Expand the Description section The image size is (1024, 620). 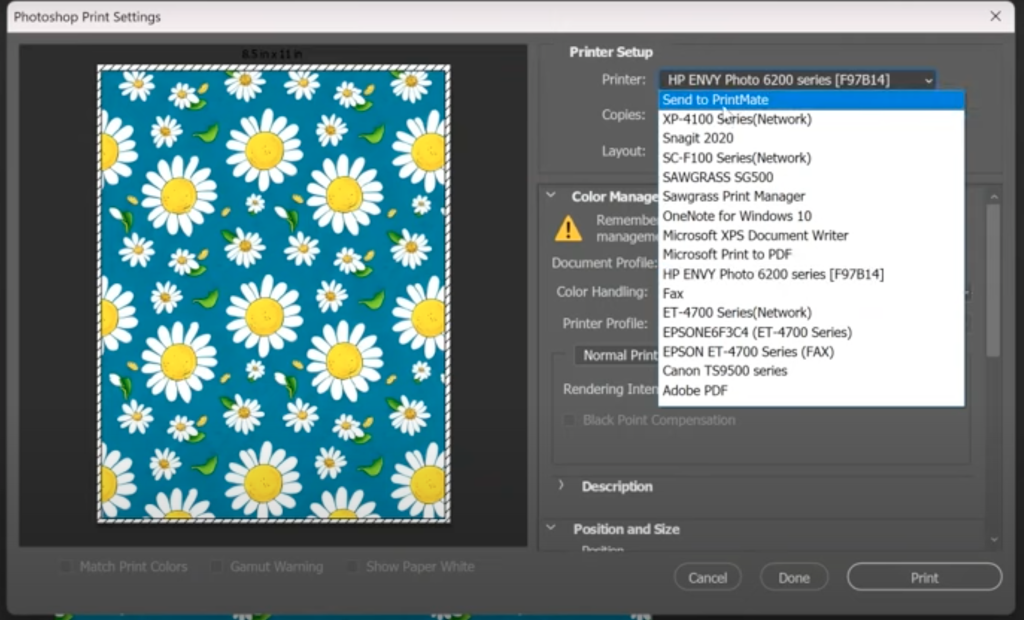click(x=561, y=486)
